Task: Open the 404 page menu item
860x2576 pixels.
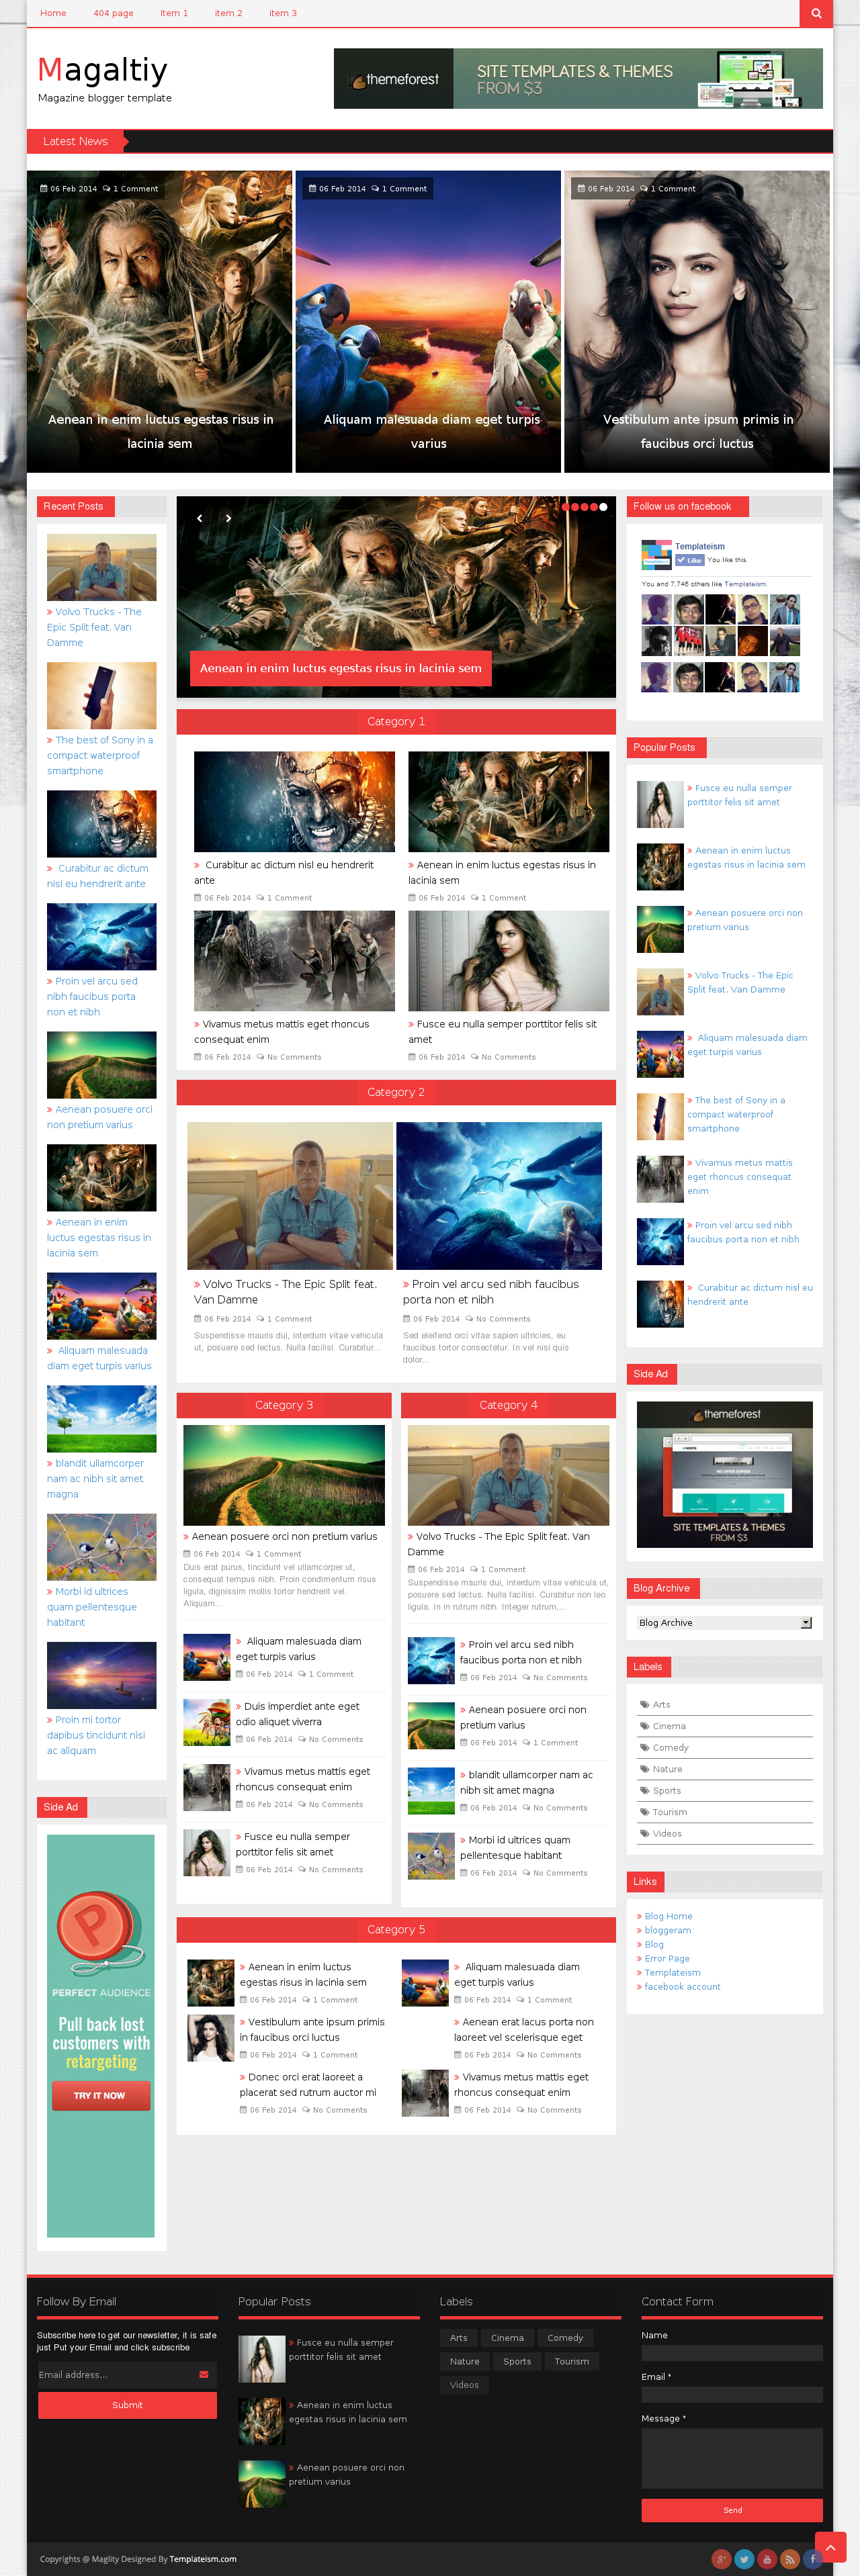Action: (113, 13)
